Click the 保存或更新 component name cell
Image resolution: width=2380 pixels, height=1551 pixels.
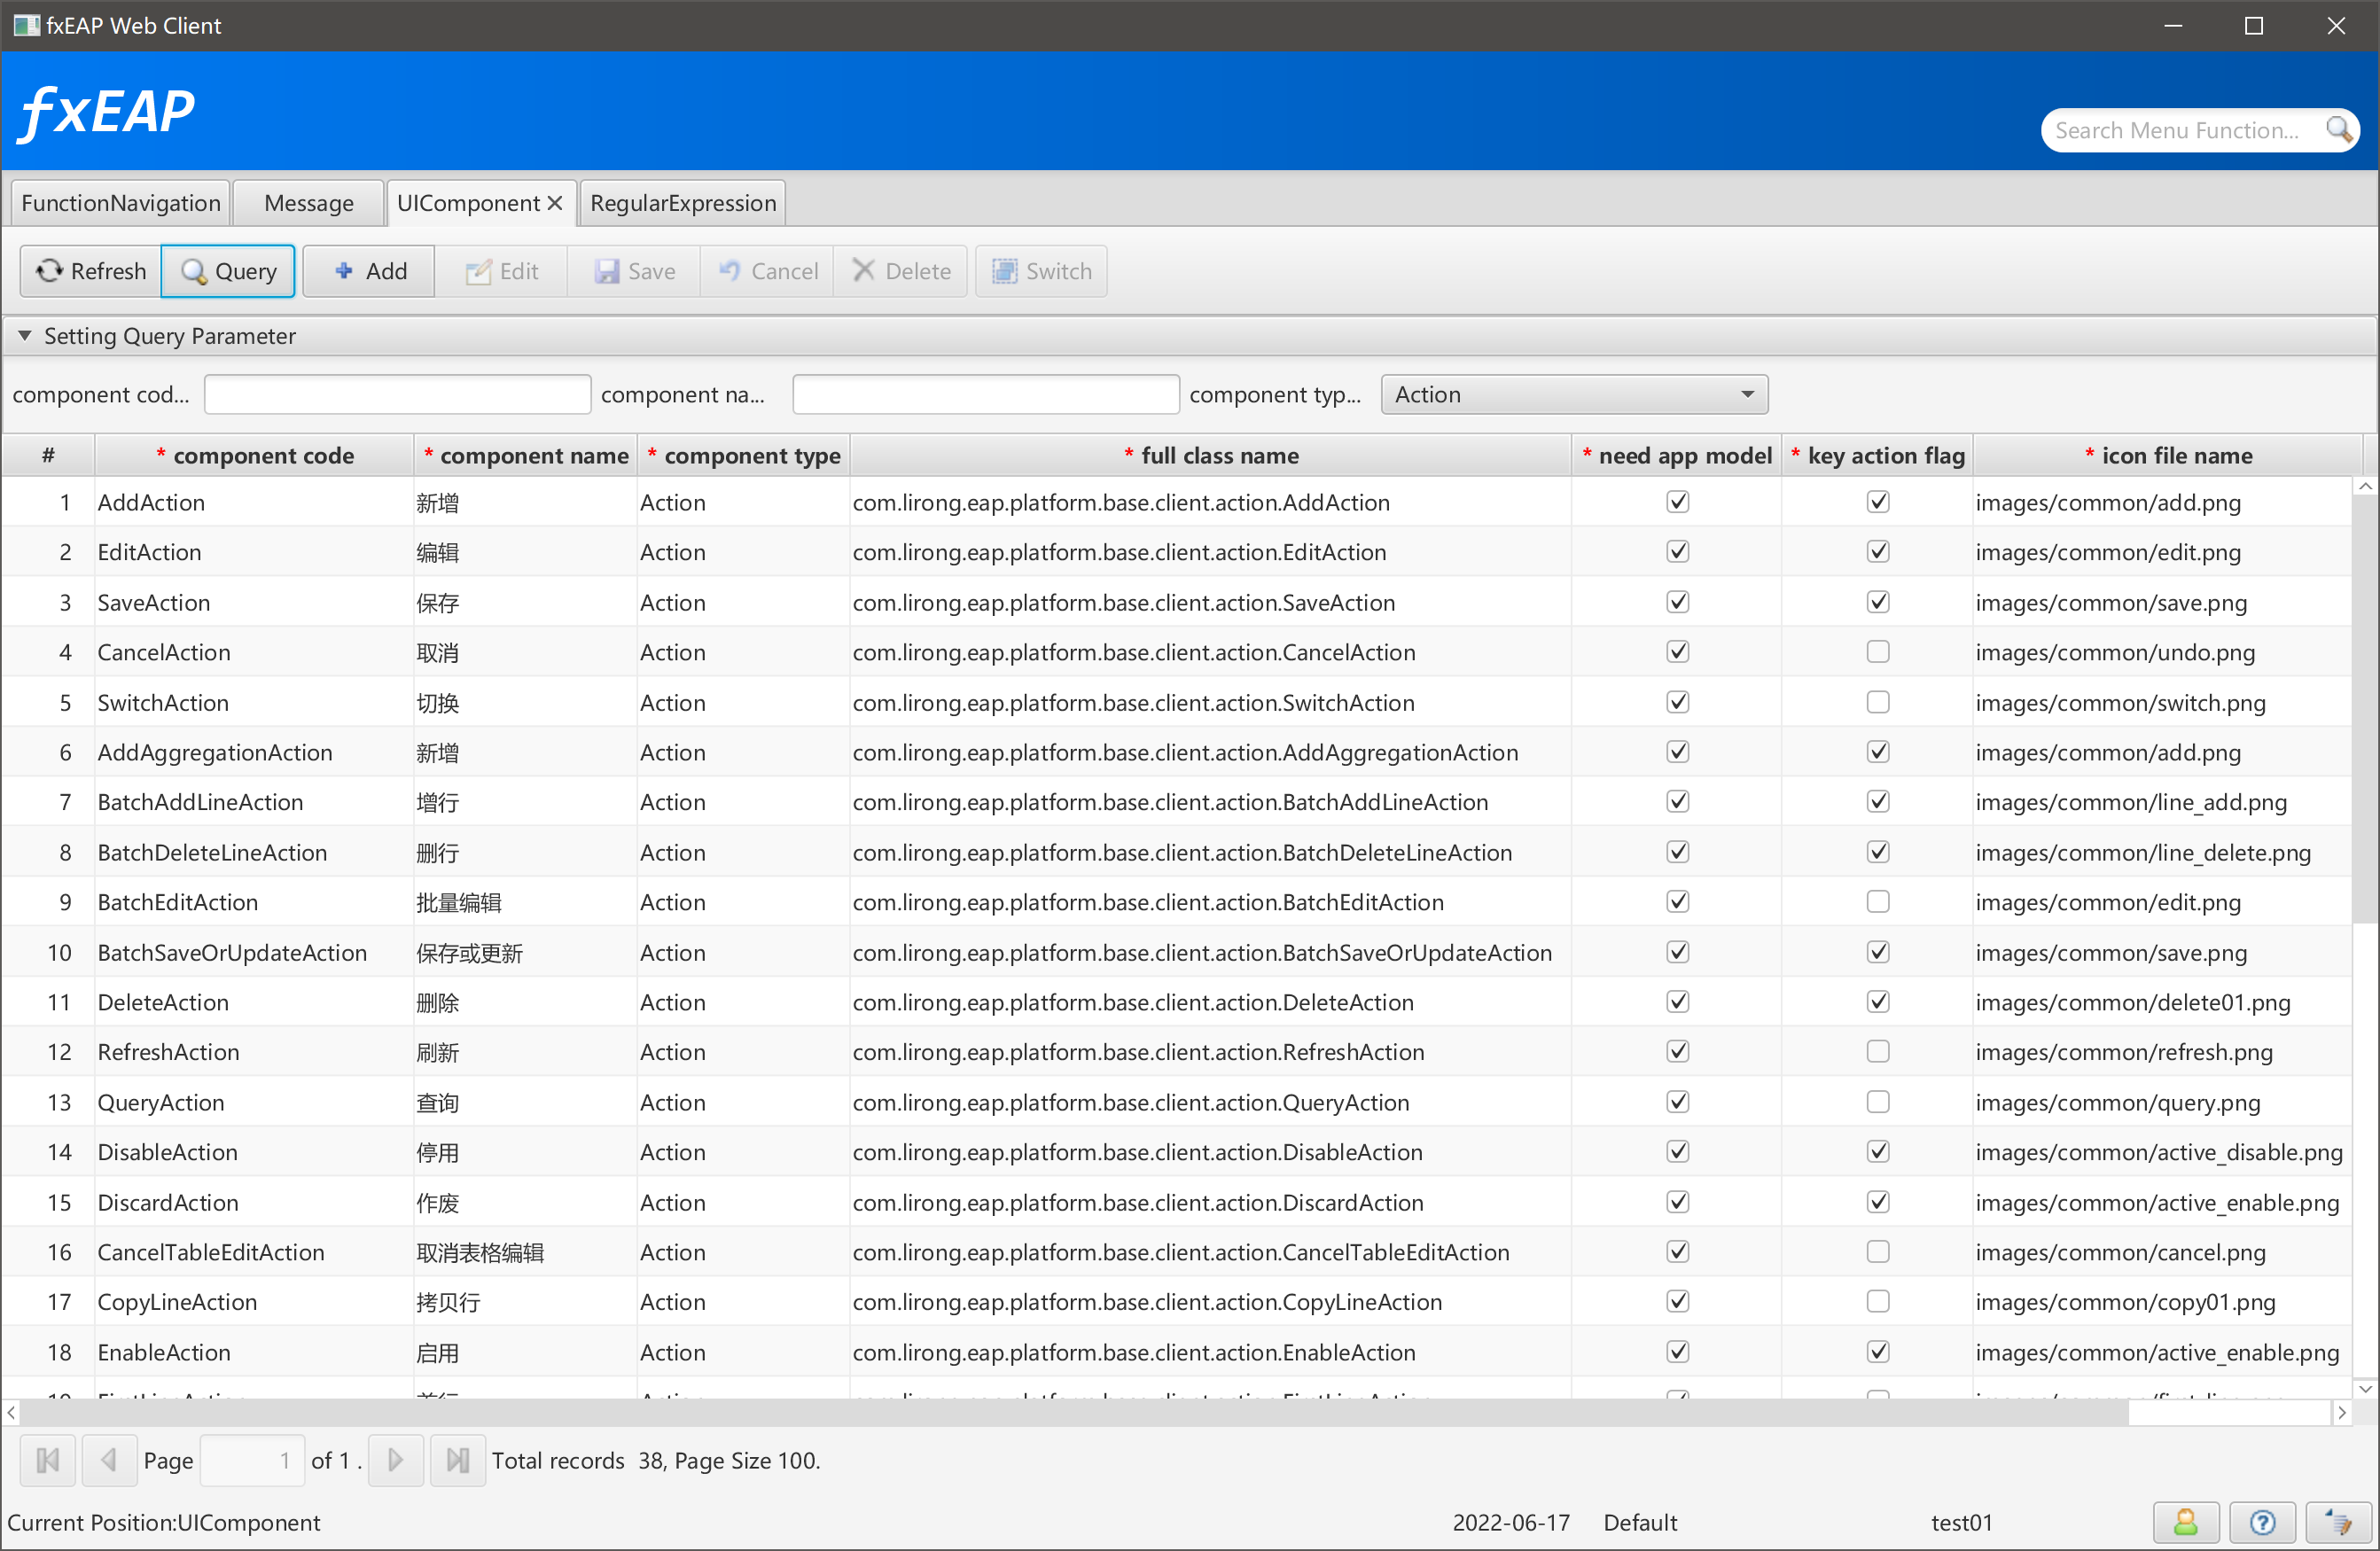526,952
